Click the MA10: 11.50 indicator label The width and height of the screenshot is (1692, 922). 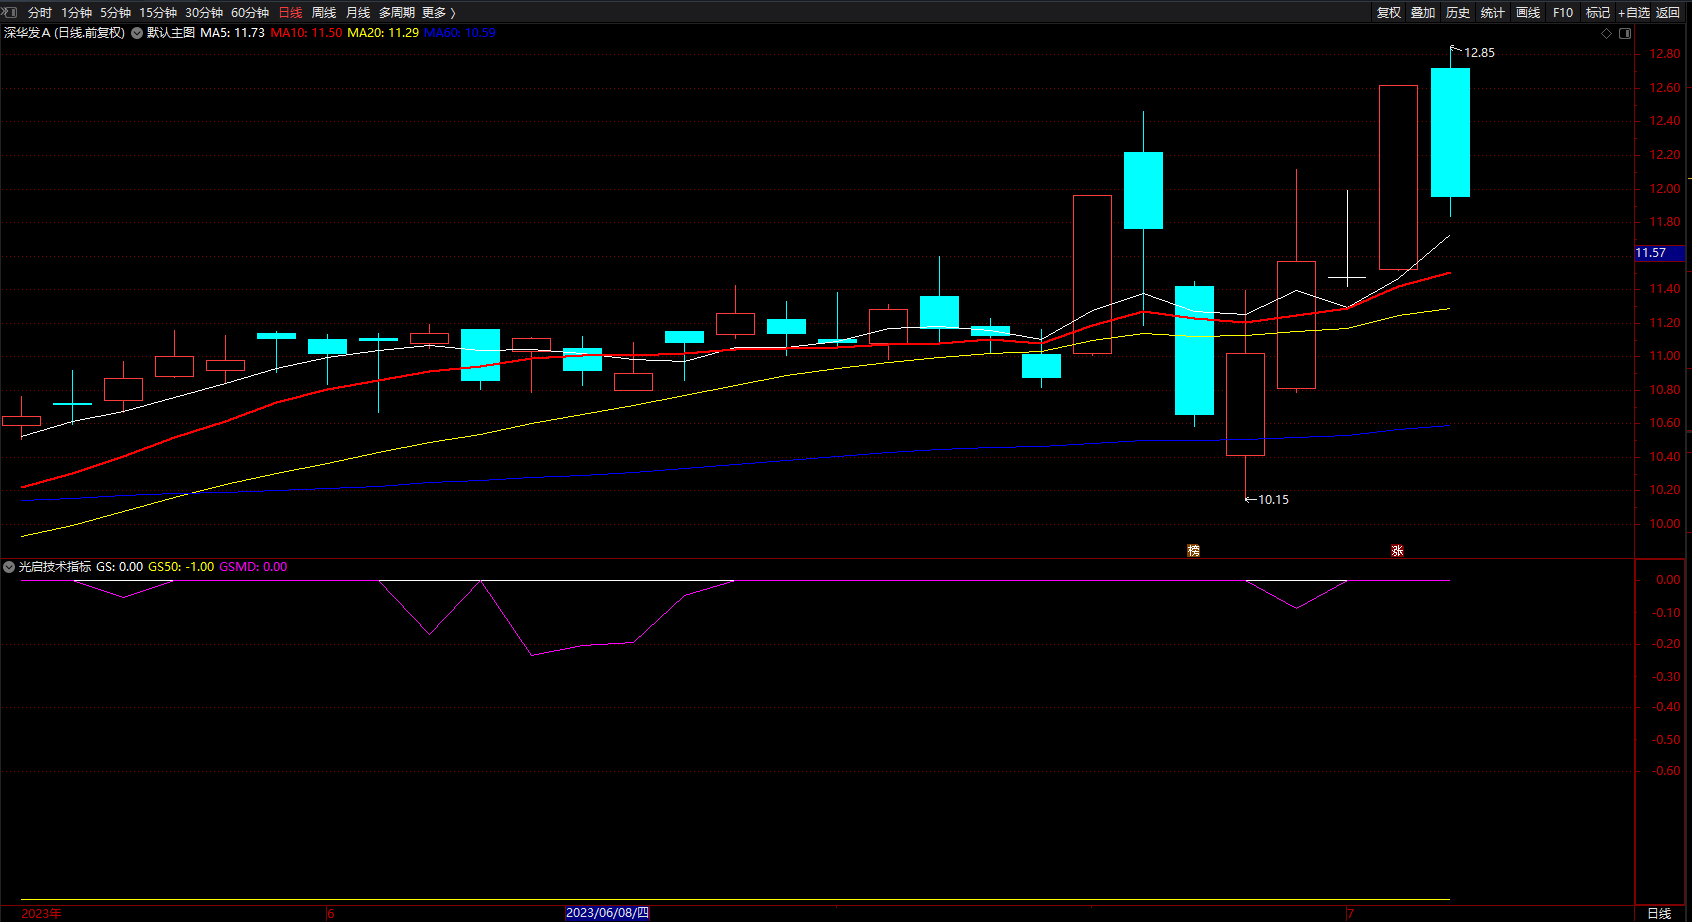[306, 33]
